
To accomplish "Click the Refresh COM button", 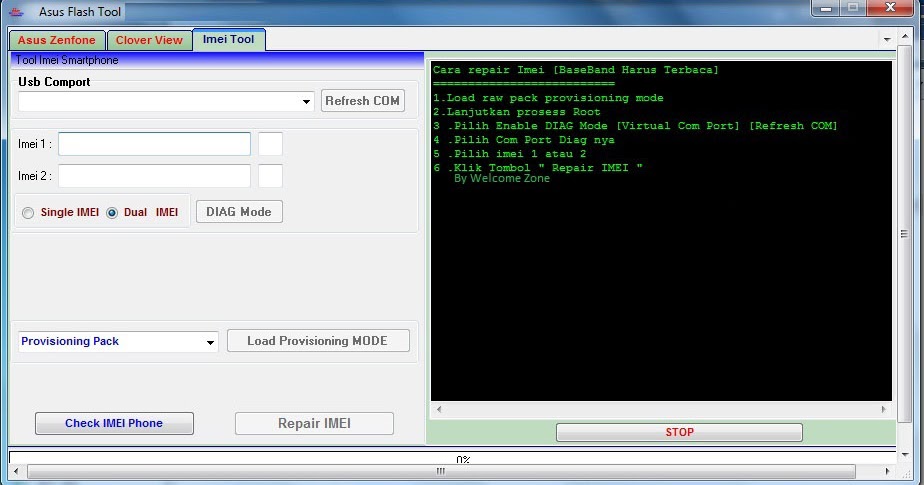I will point(363,101).
